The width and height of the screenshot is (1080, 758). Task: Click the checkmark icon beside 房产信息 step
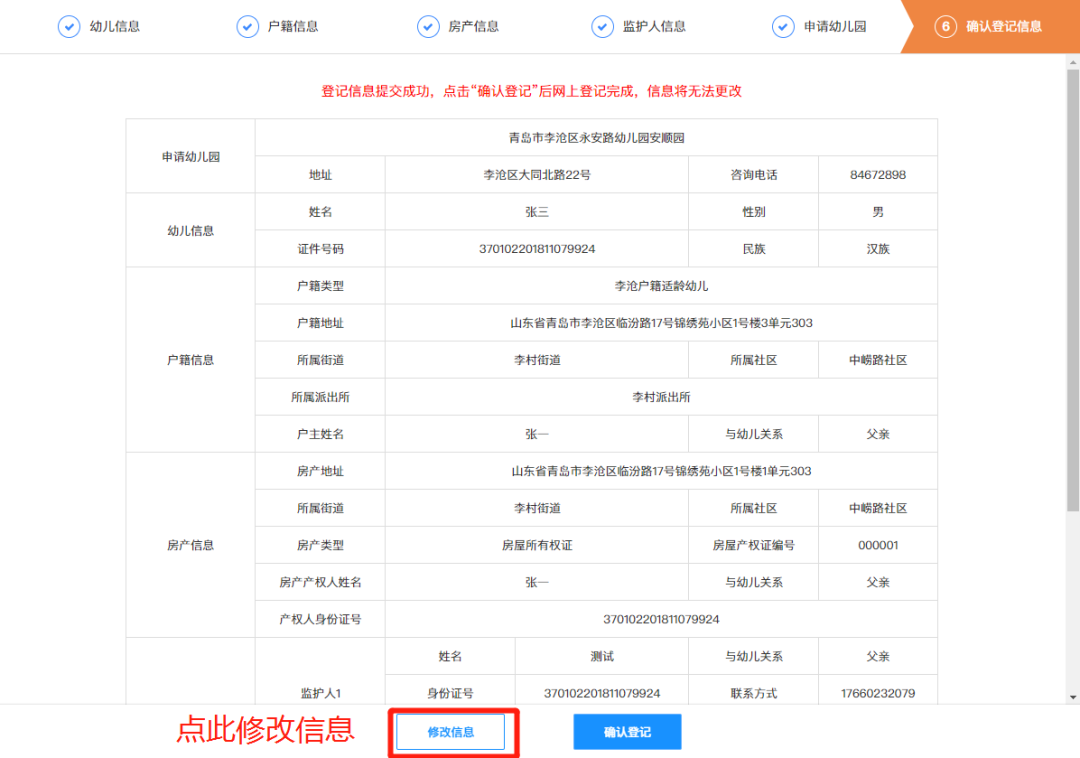(428, 27)
